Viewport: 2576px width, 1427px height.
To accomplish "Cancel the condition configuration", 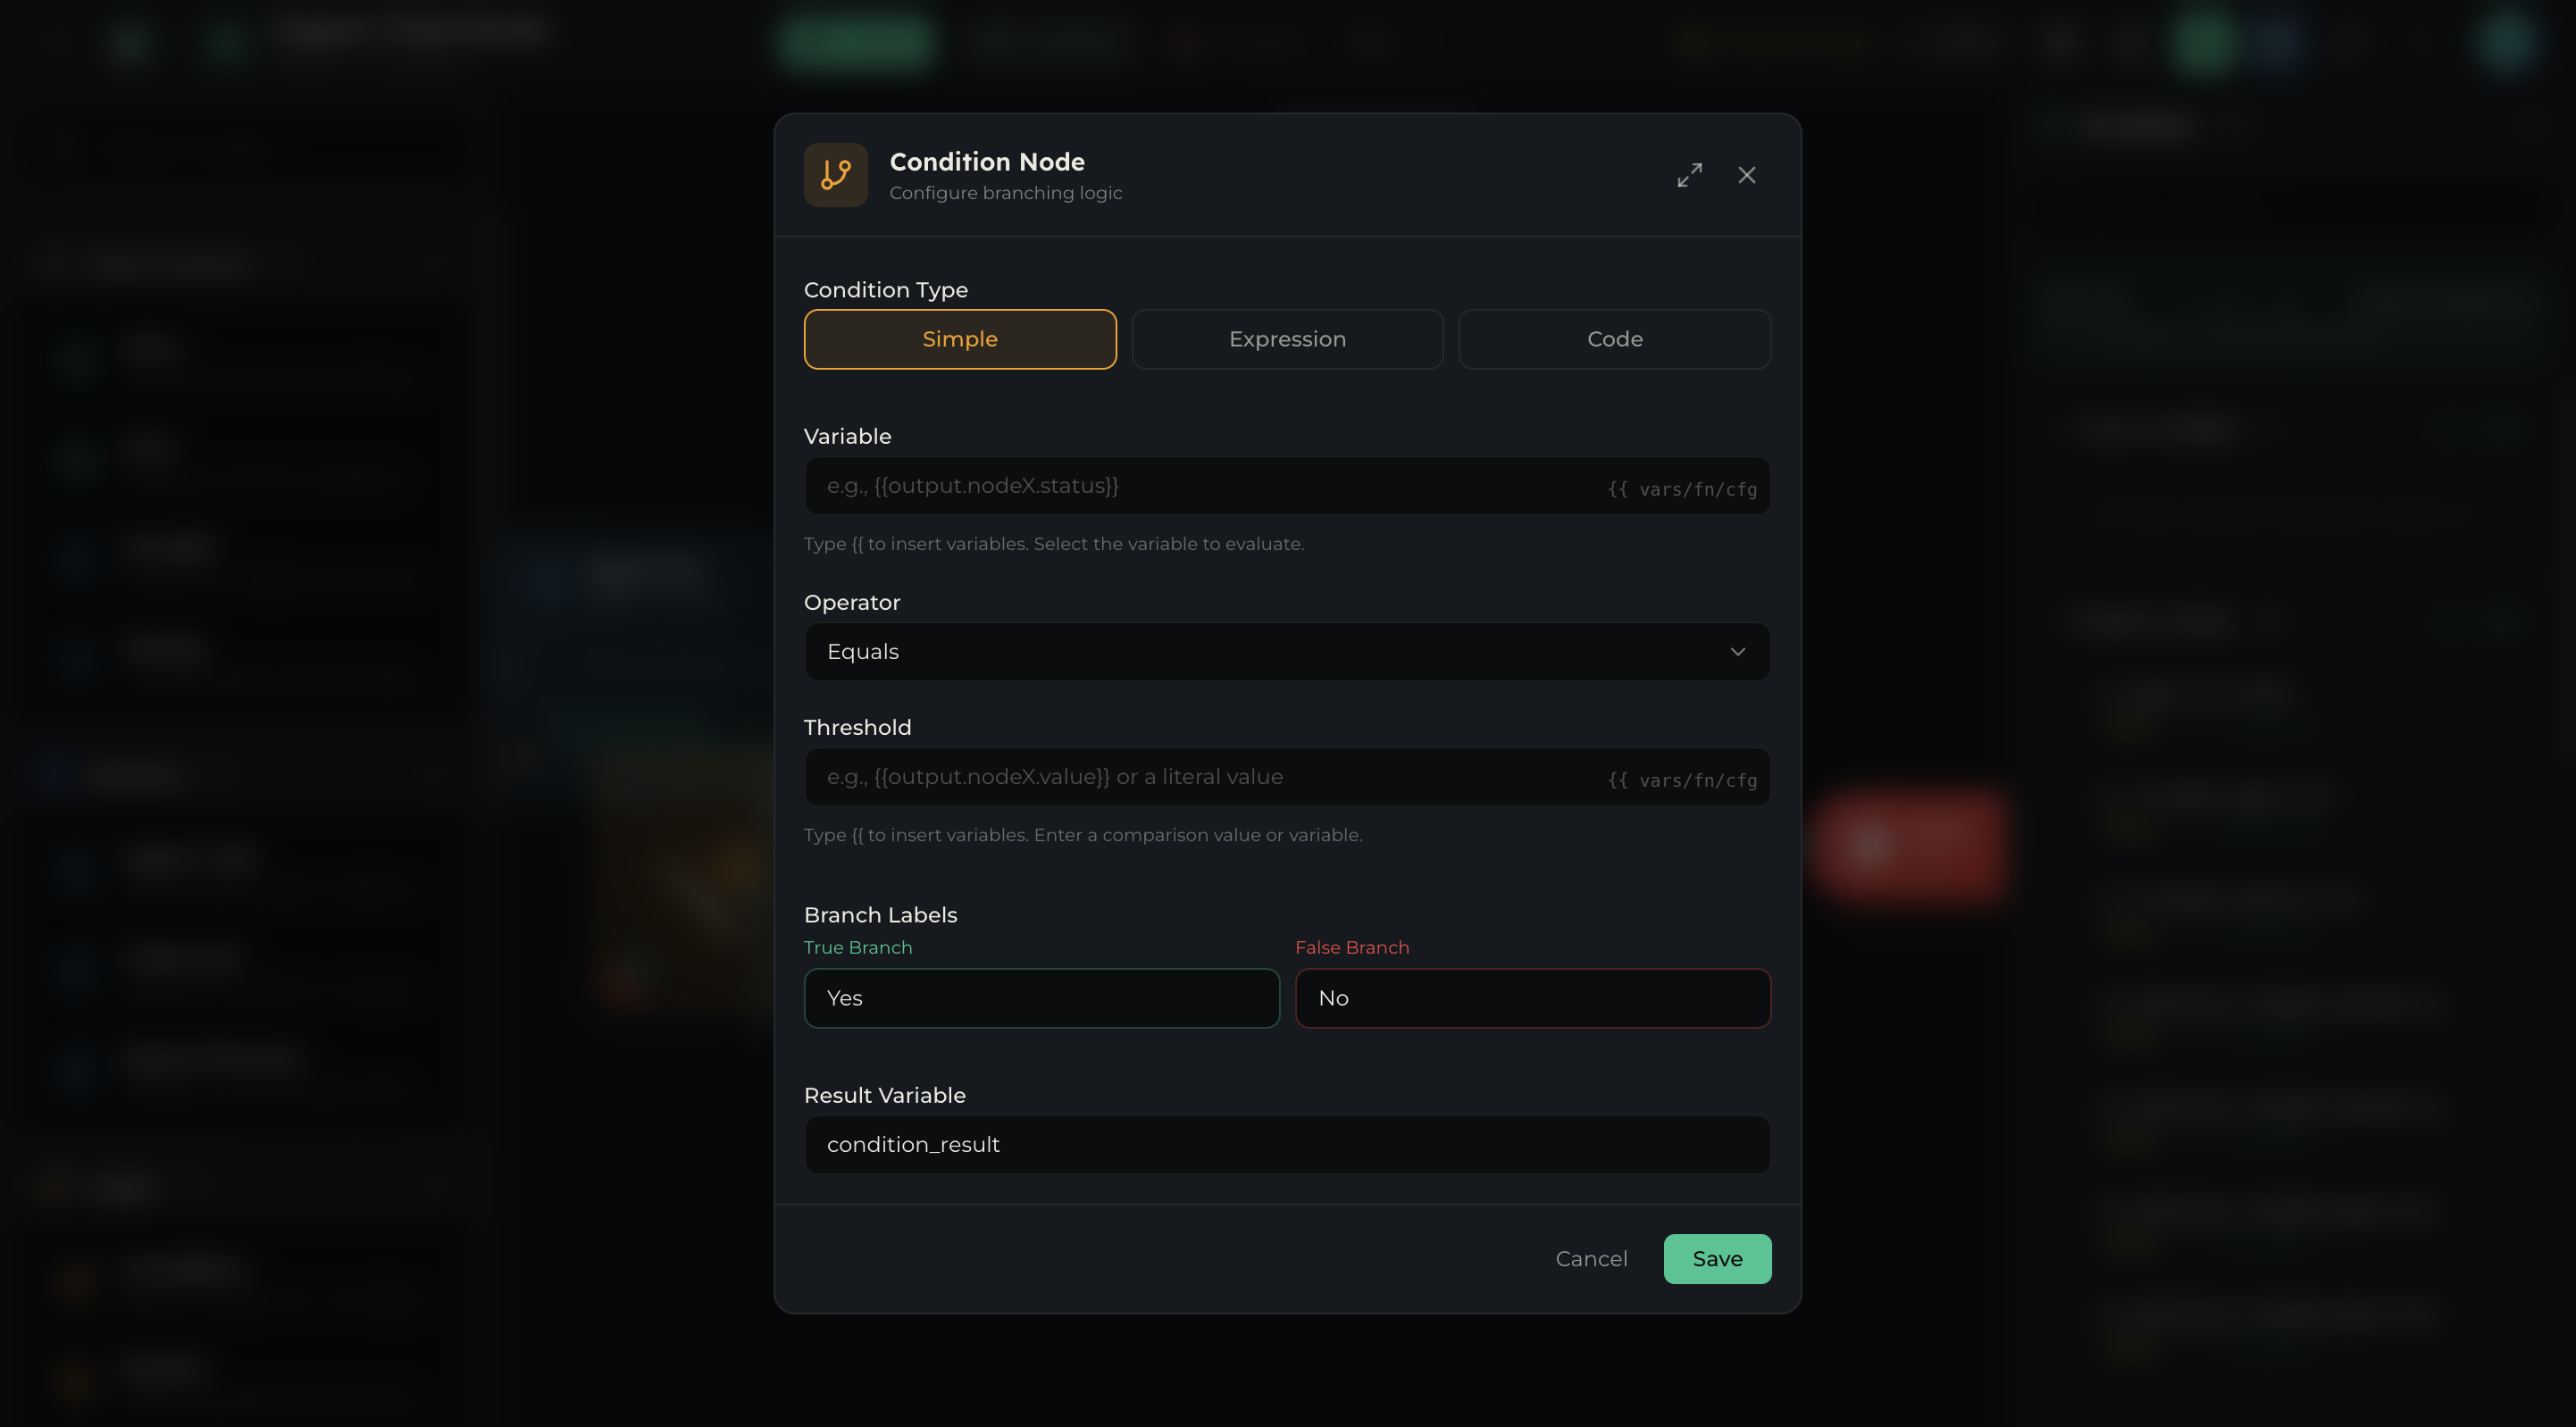I will (x=1591, y=1259).
